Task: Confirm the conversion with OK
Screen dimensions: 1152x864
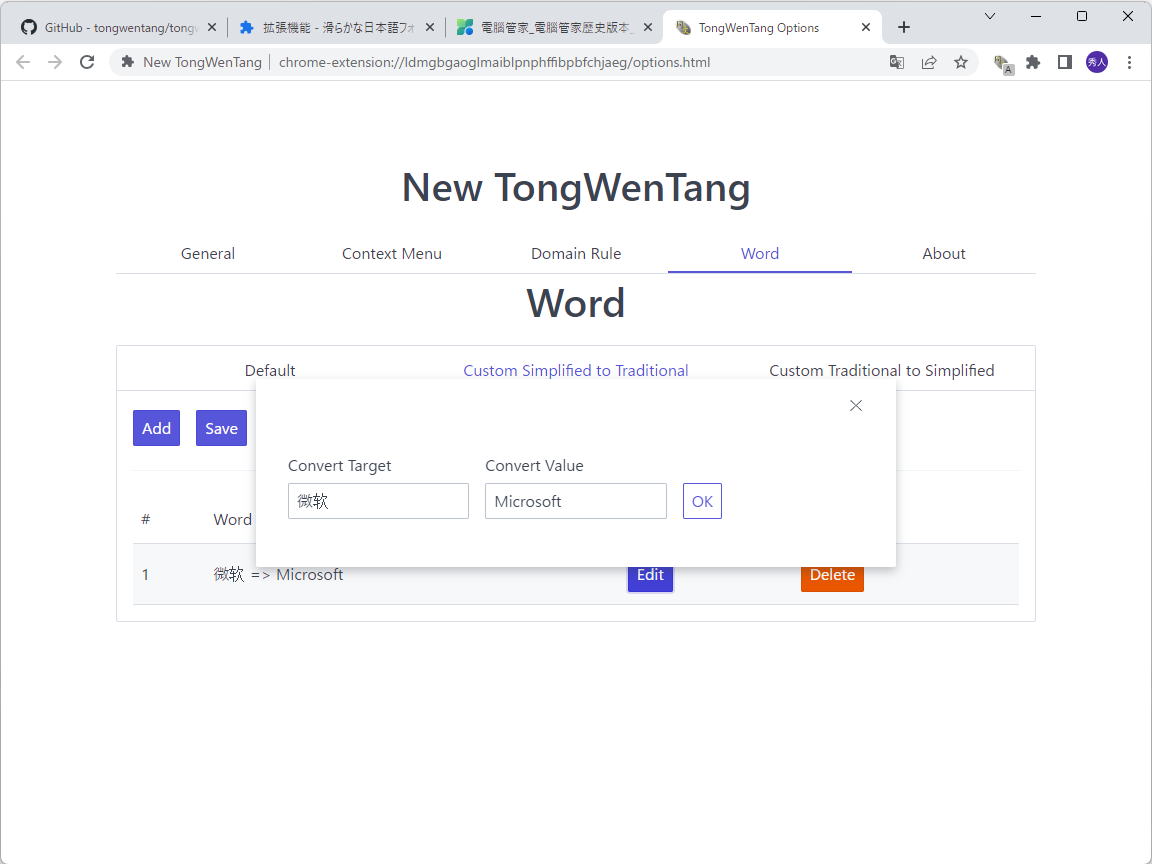Action: [702, 501]
